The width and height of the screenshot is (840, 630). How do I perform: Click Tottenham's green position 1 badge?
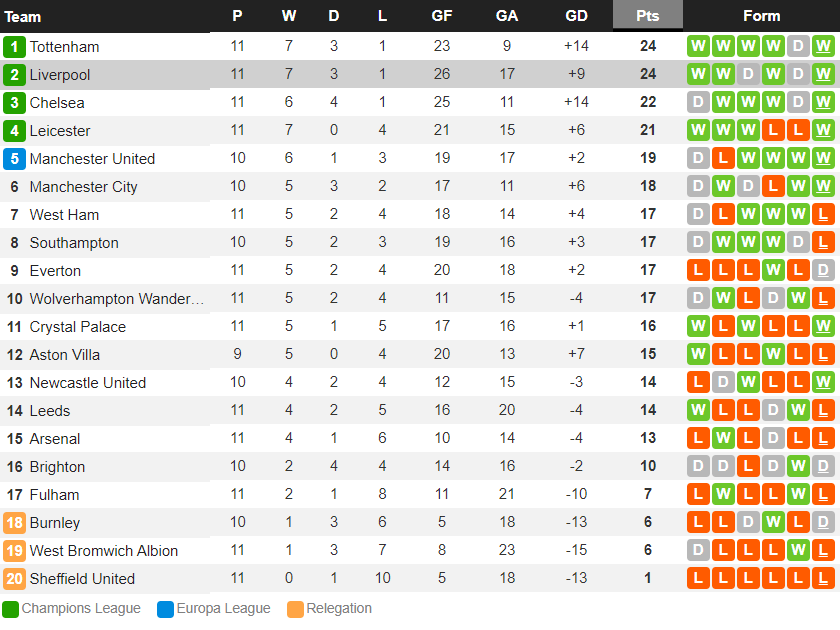point(14,47)
